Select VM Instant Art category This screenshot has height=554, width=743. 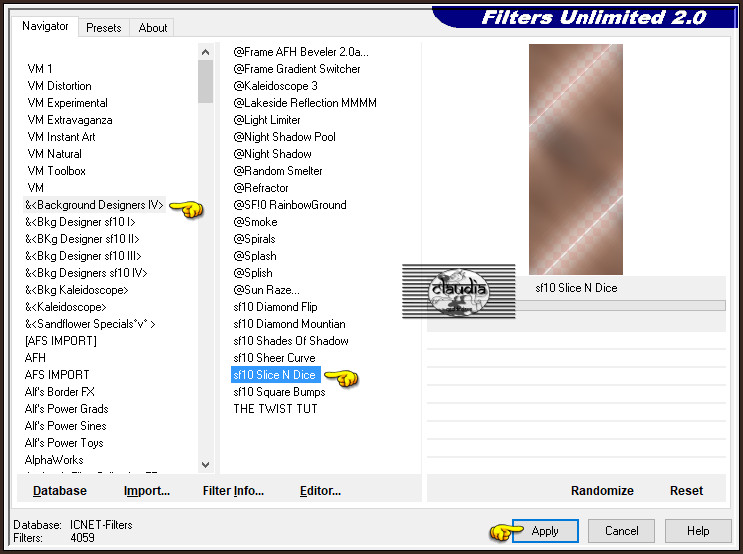coord(61,137)
